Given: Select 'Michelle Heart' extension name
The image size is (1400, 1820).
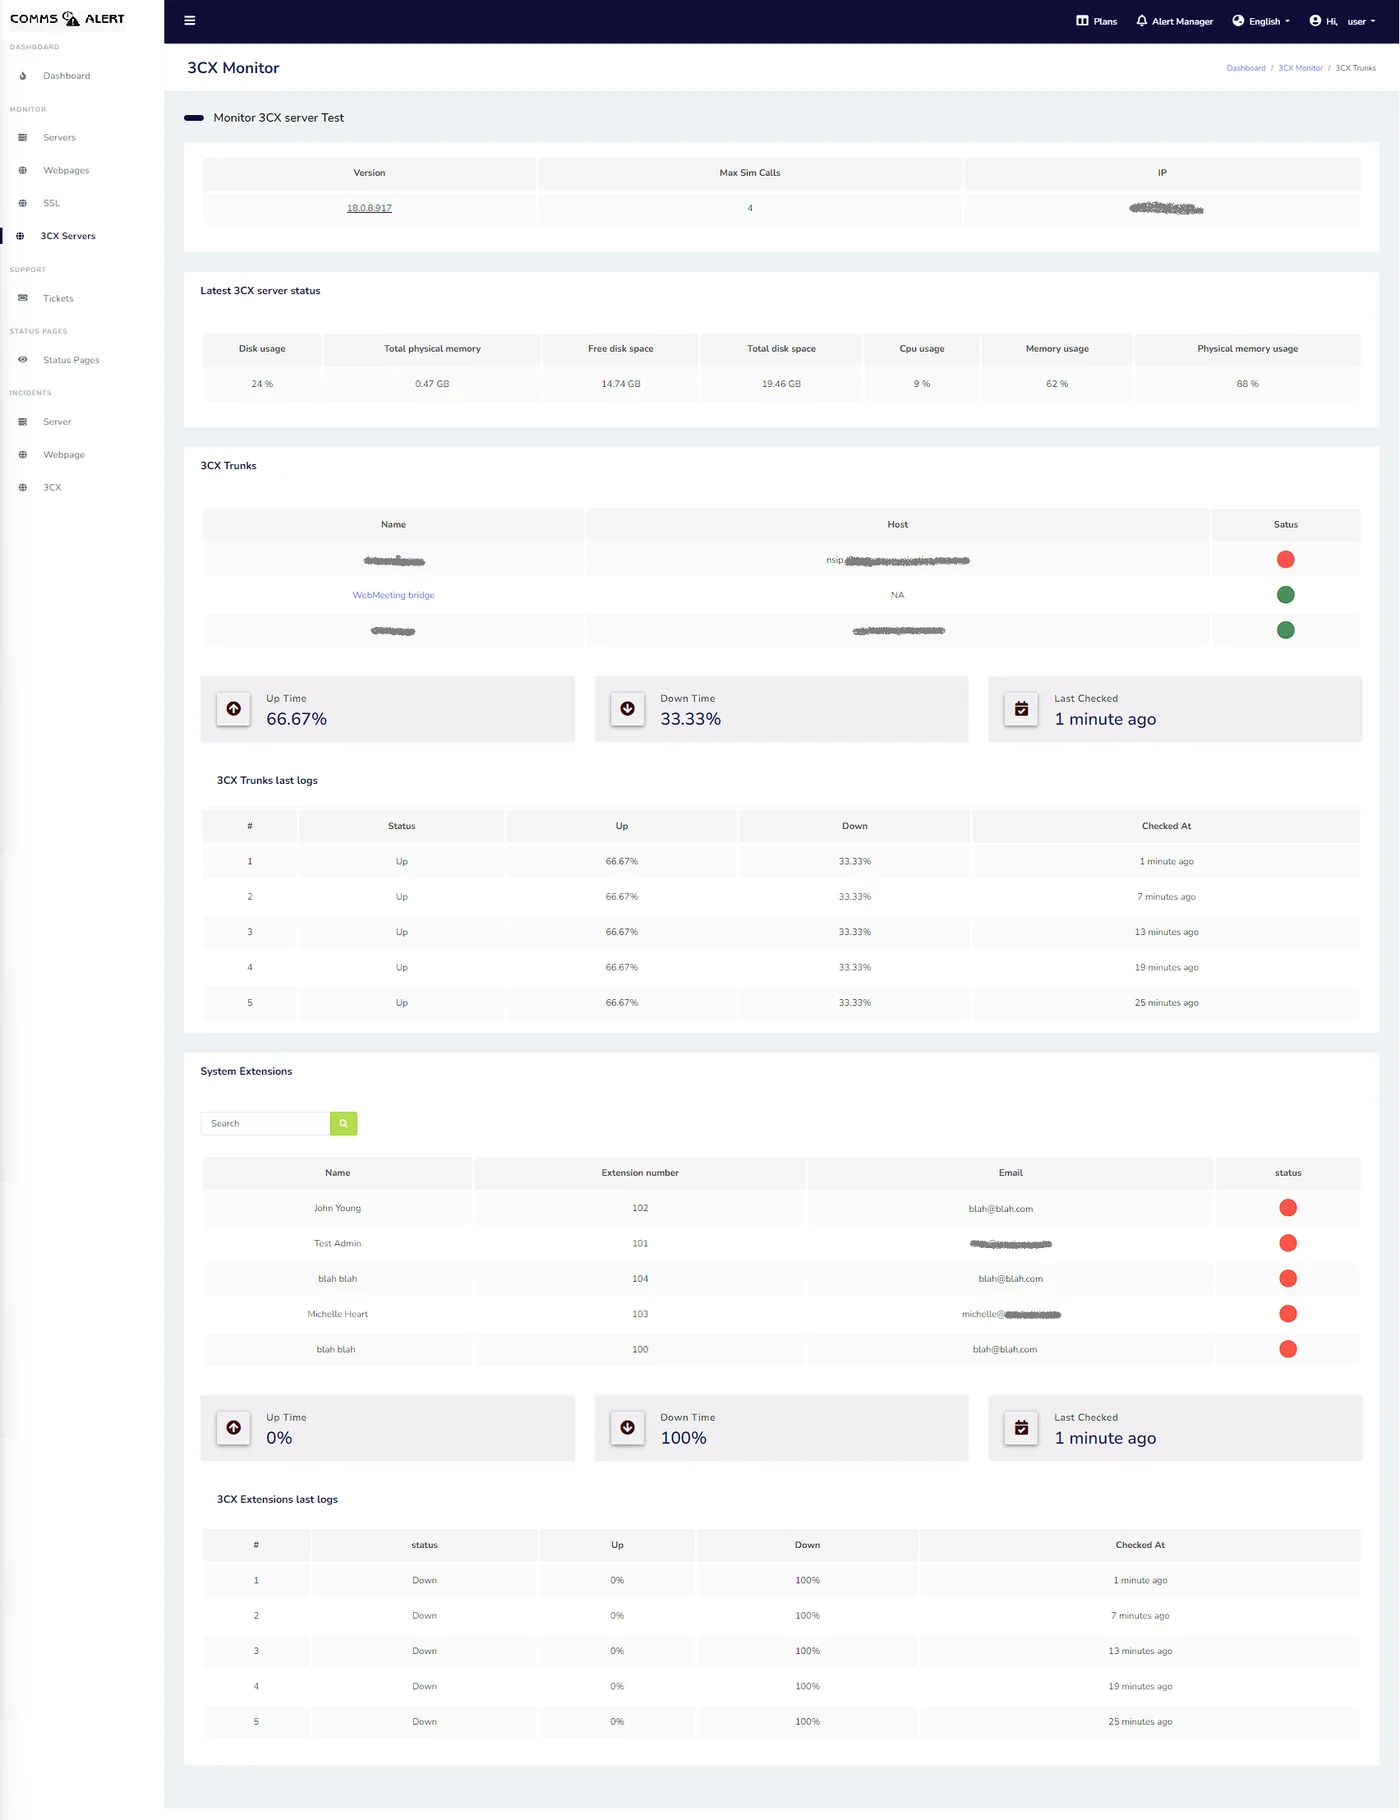Looking at the screenshot, I should tap(338, 1314).
